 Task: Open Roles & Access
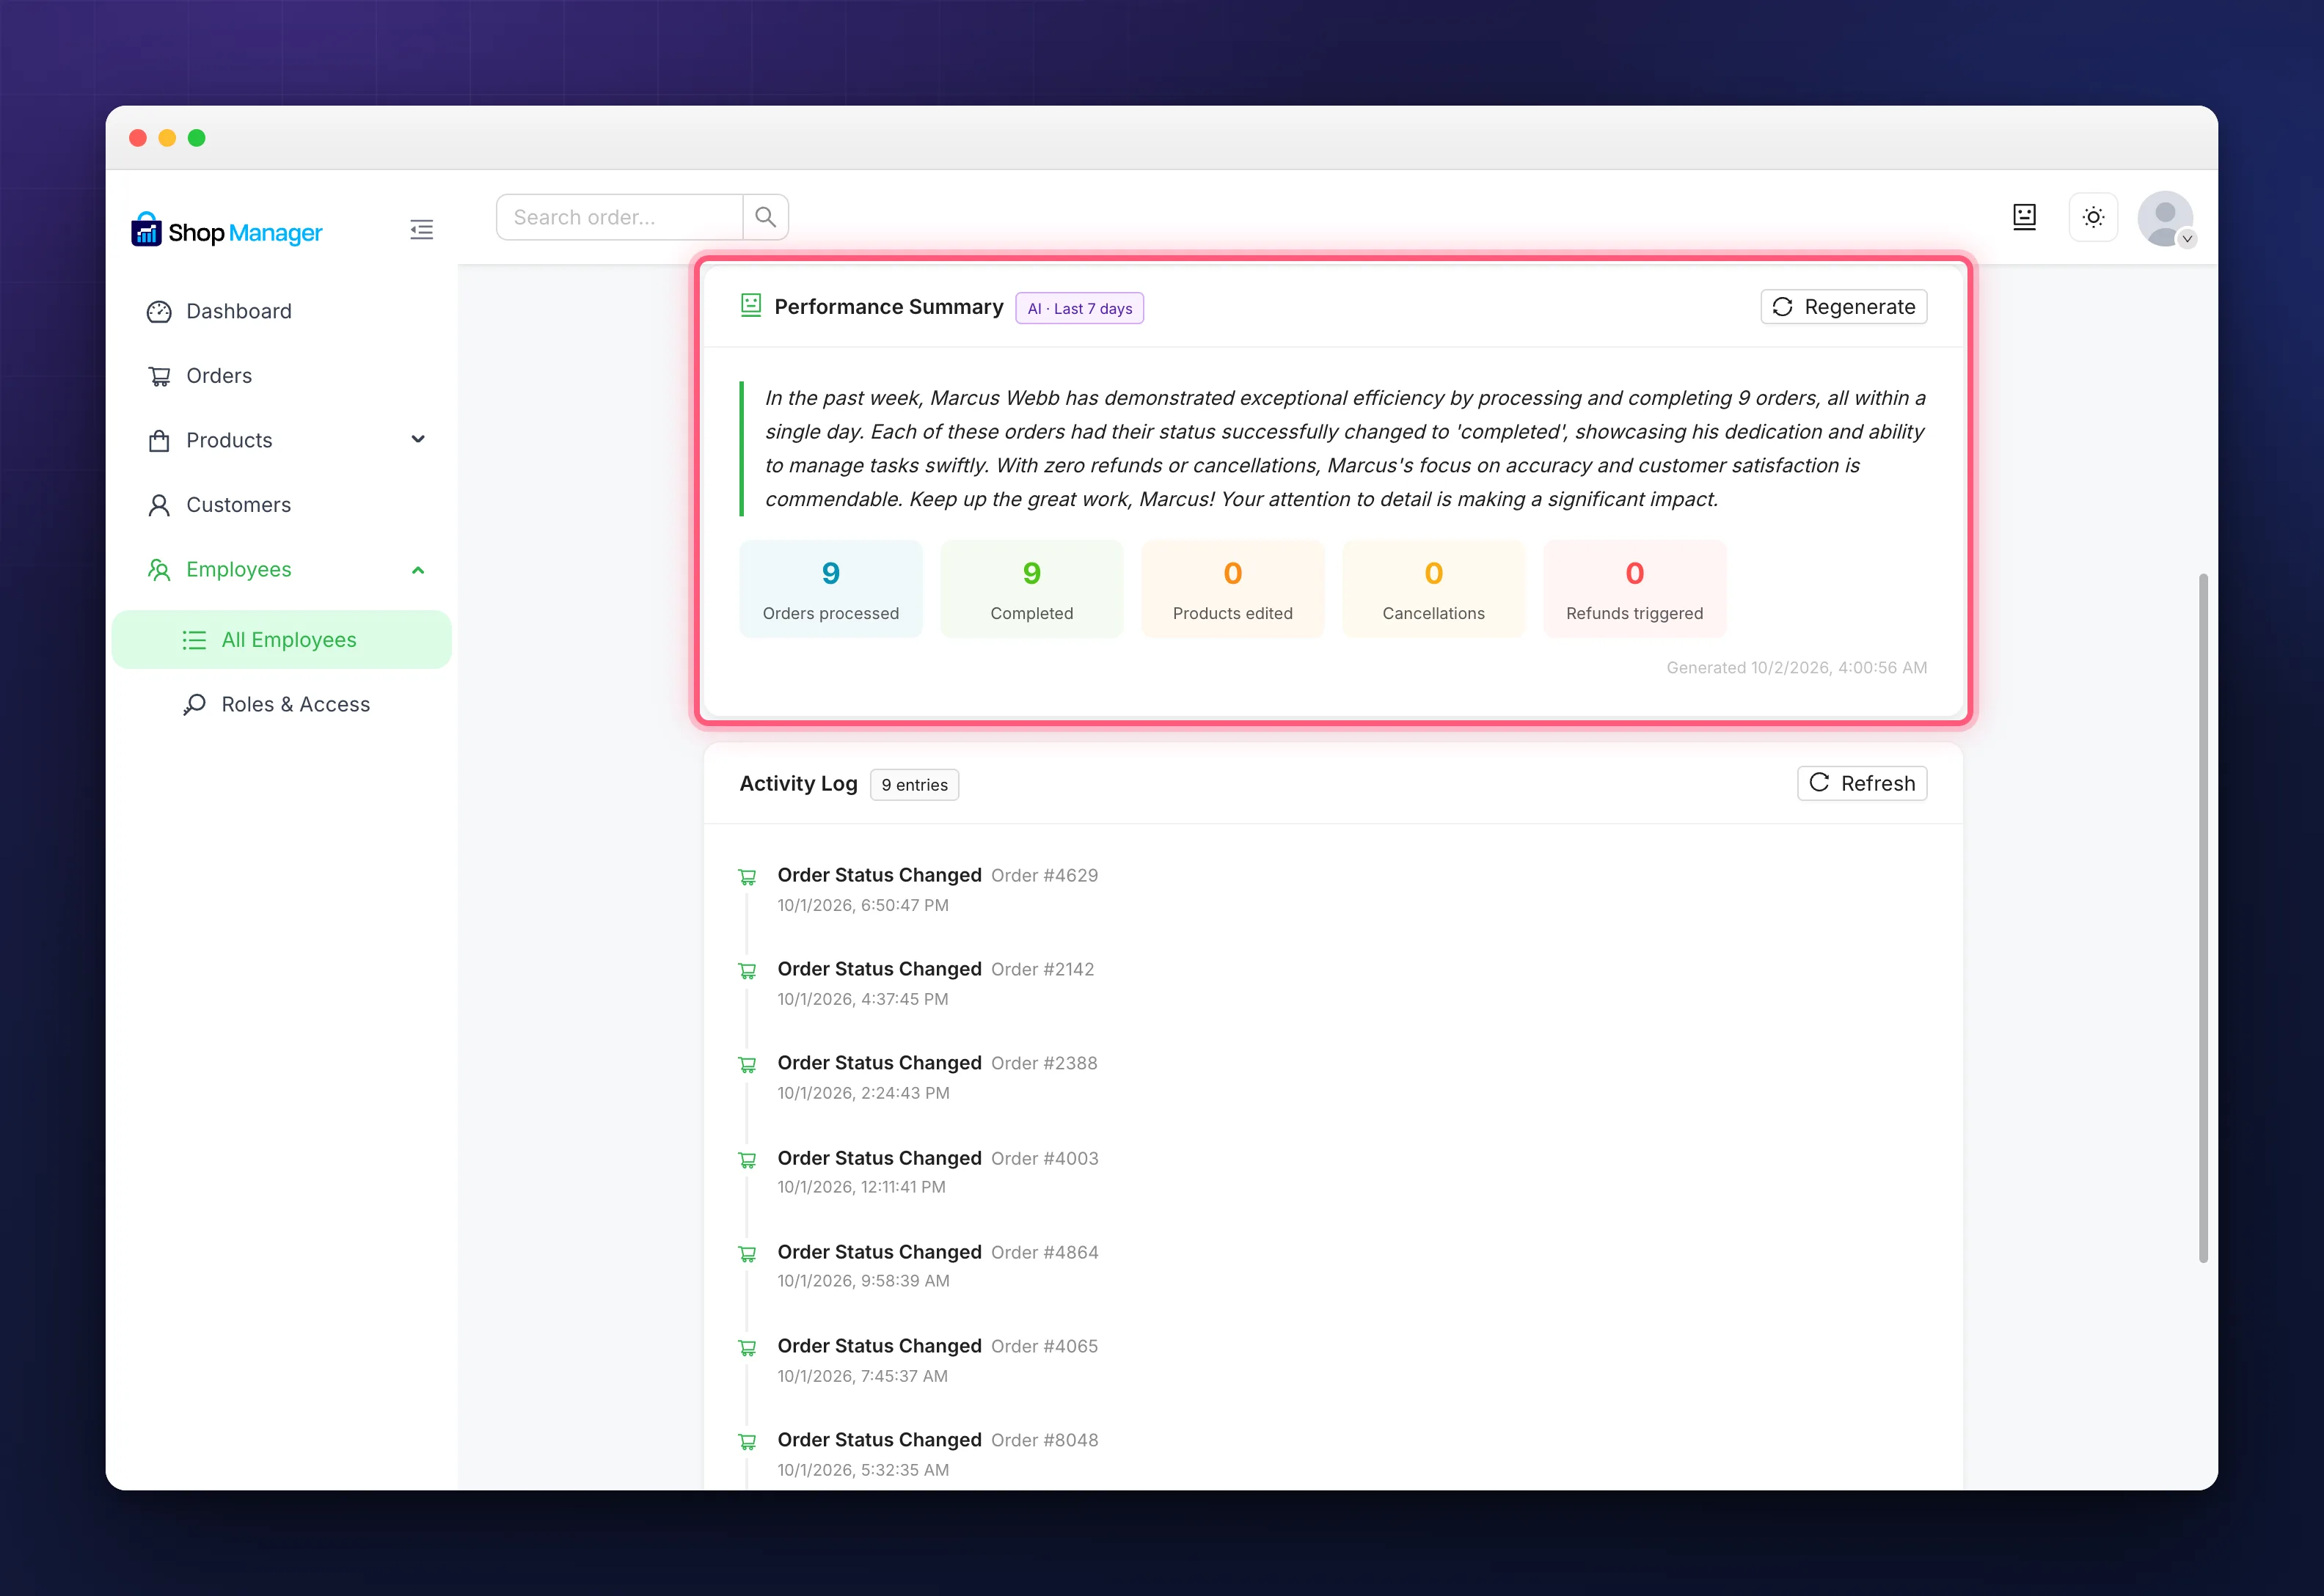pyautogui.click(x=282, y=704)
